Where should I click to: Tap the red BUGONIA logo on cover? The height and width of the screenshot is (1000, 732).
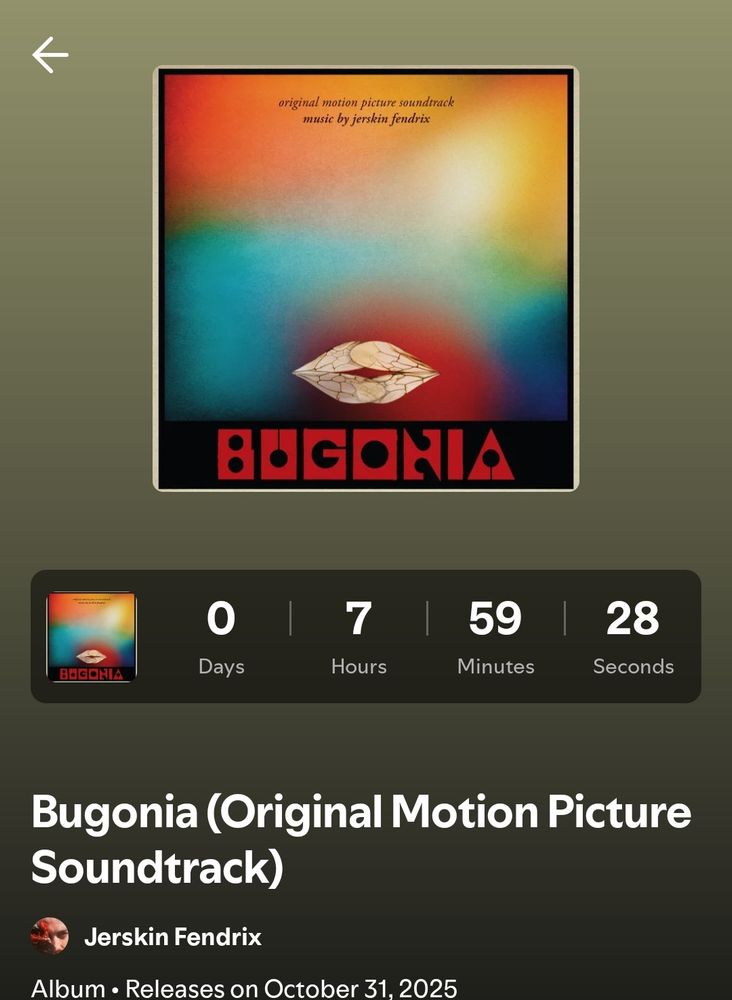tap(366, 454)
